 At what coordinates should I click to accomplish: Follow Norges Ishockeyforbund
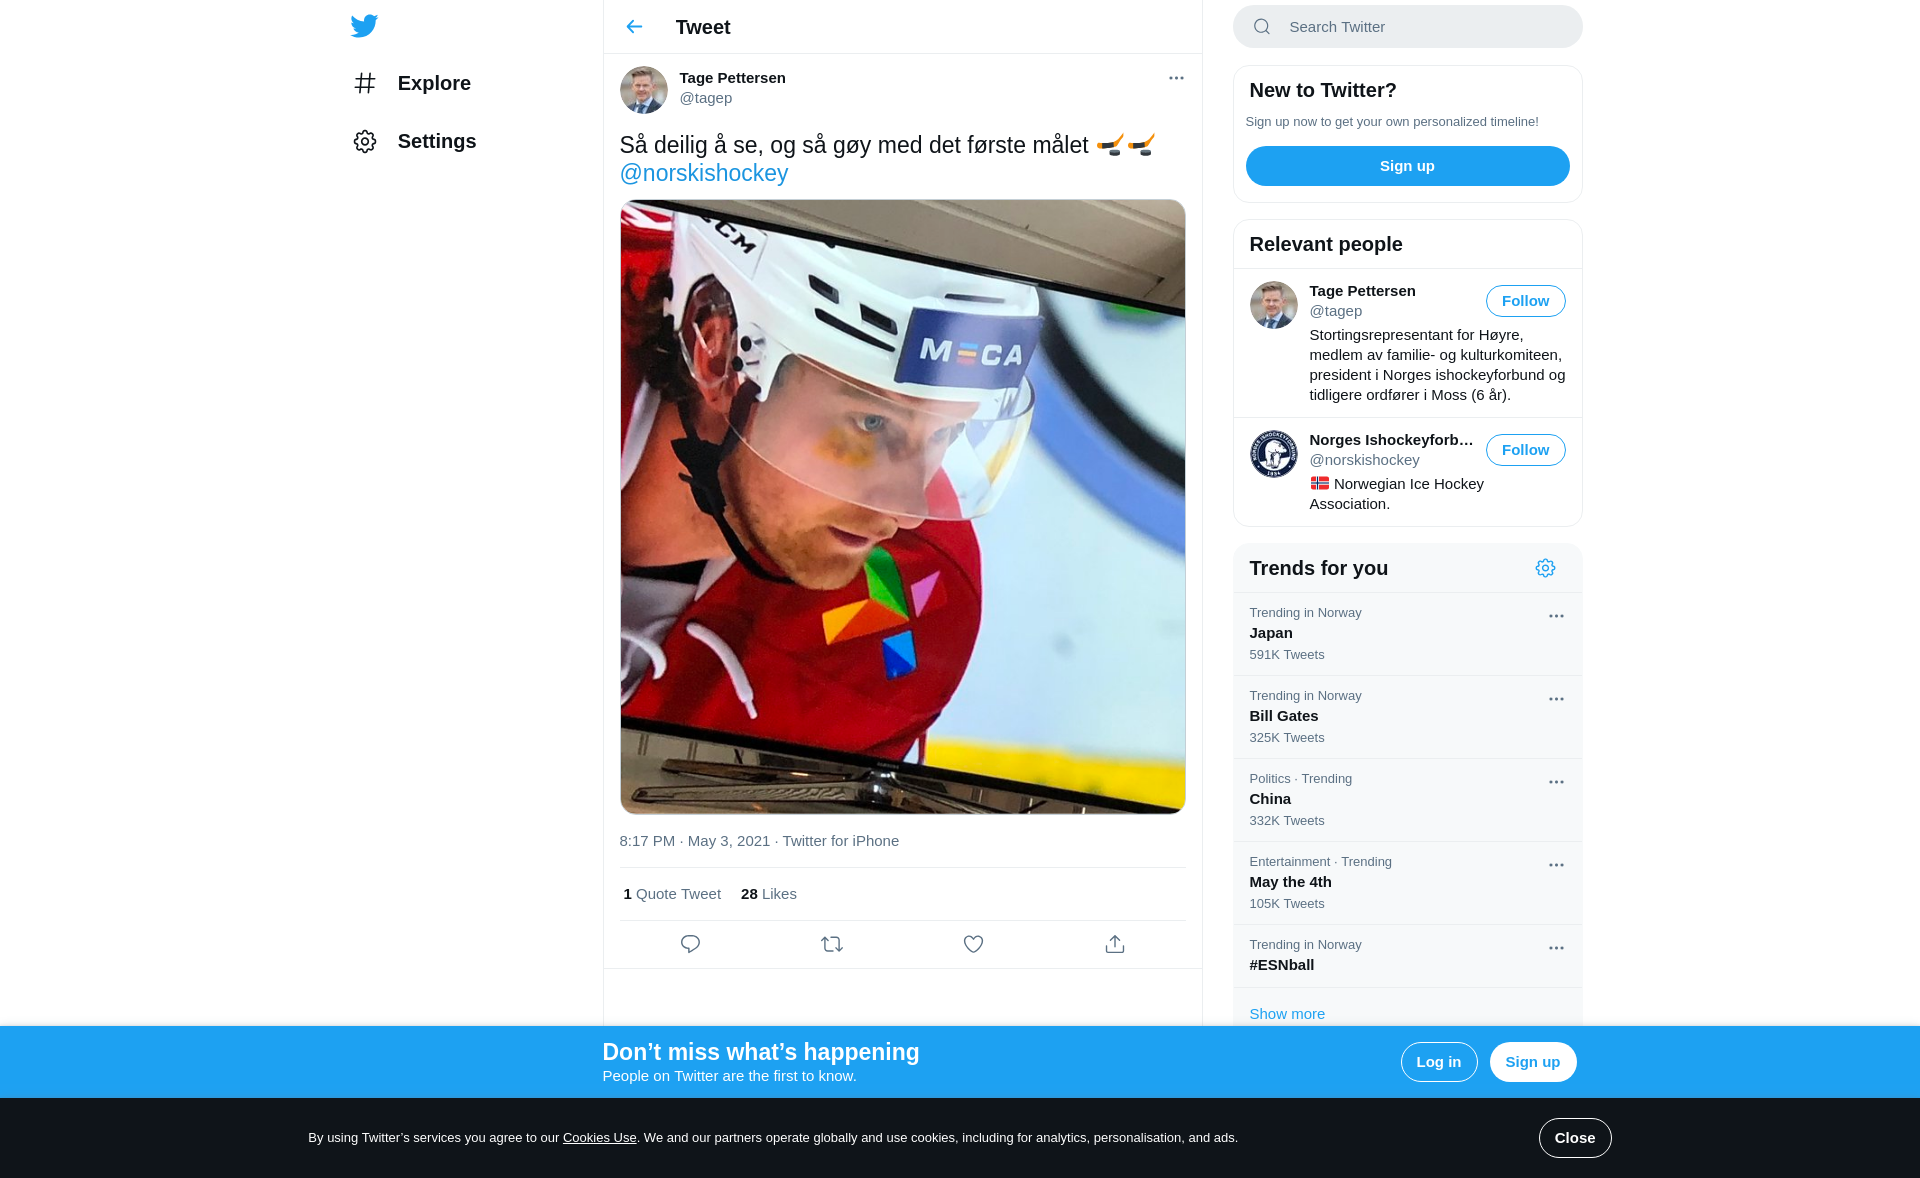coord(1526,450)
